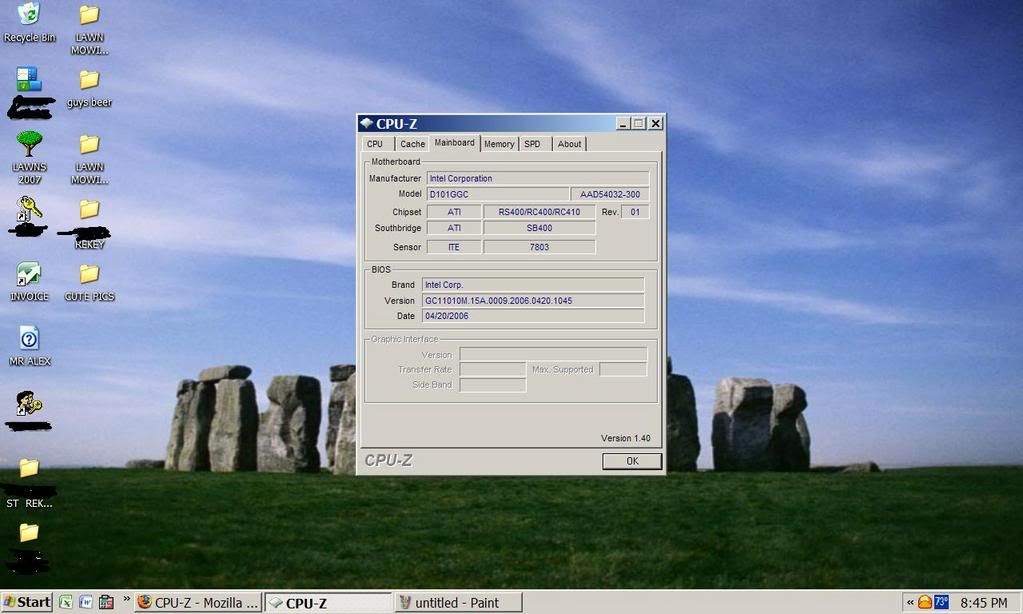Close the CPU-Z window

coord(656,123)
